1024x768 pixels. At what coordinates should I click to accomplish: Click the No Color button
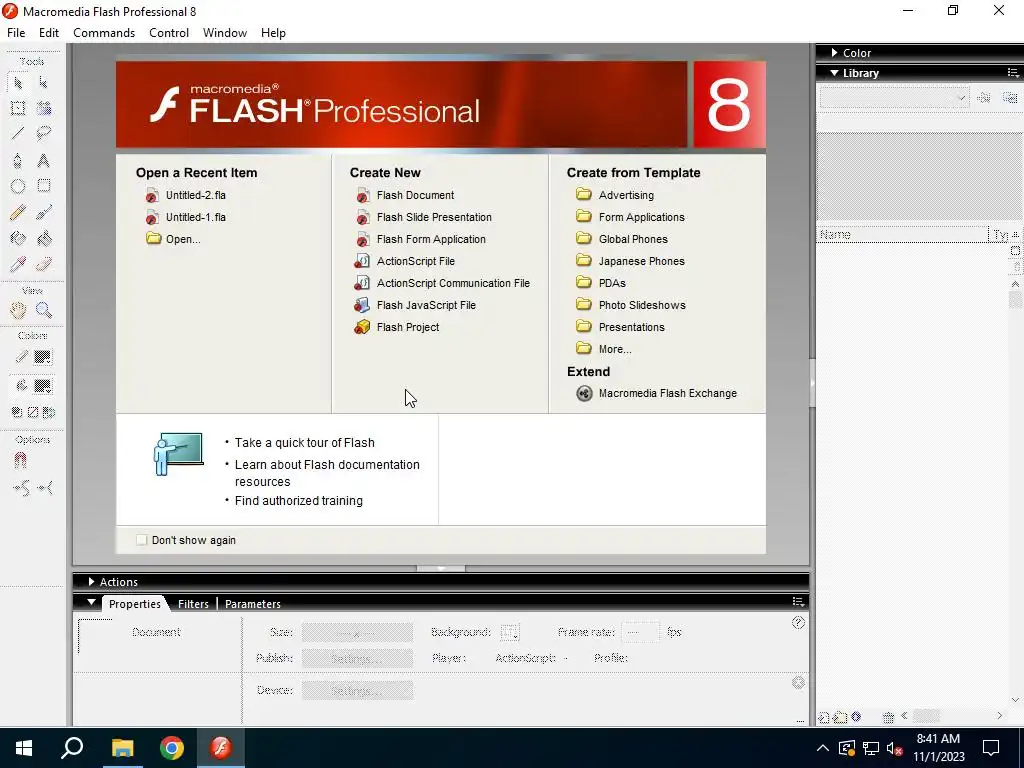pos(33,412)
